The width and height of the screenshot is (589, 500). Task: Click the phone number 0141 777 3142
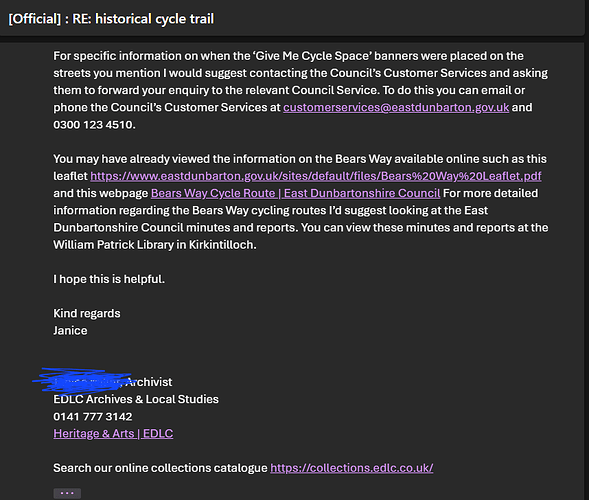[93, 417]
